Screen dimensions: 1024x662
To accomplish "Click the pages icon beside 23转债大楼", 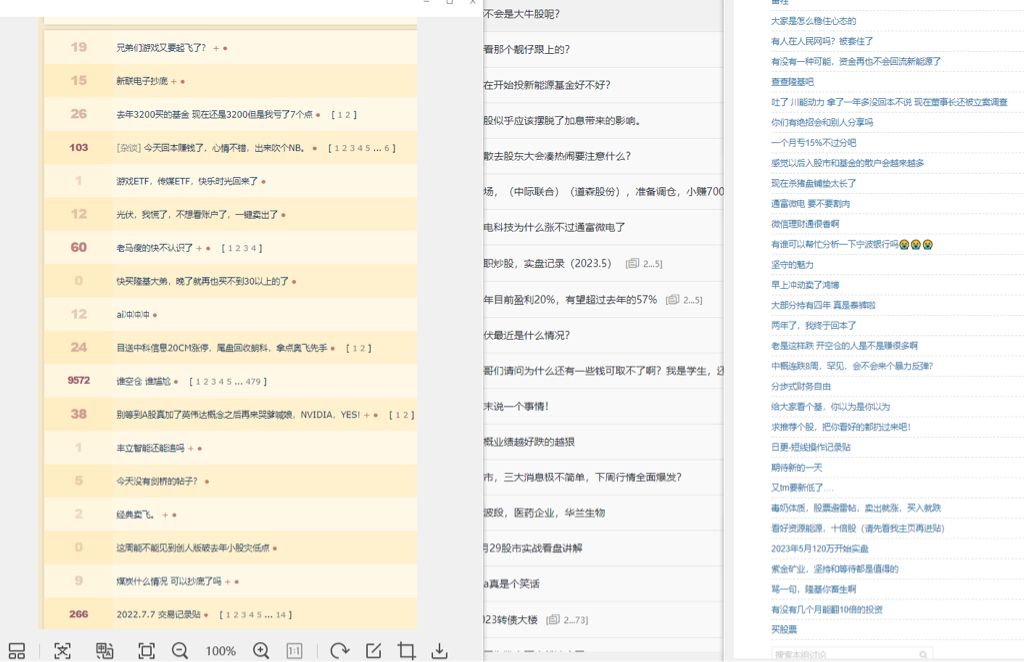I will point(553,620).
